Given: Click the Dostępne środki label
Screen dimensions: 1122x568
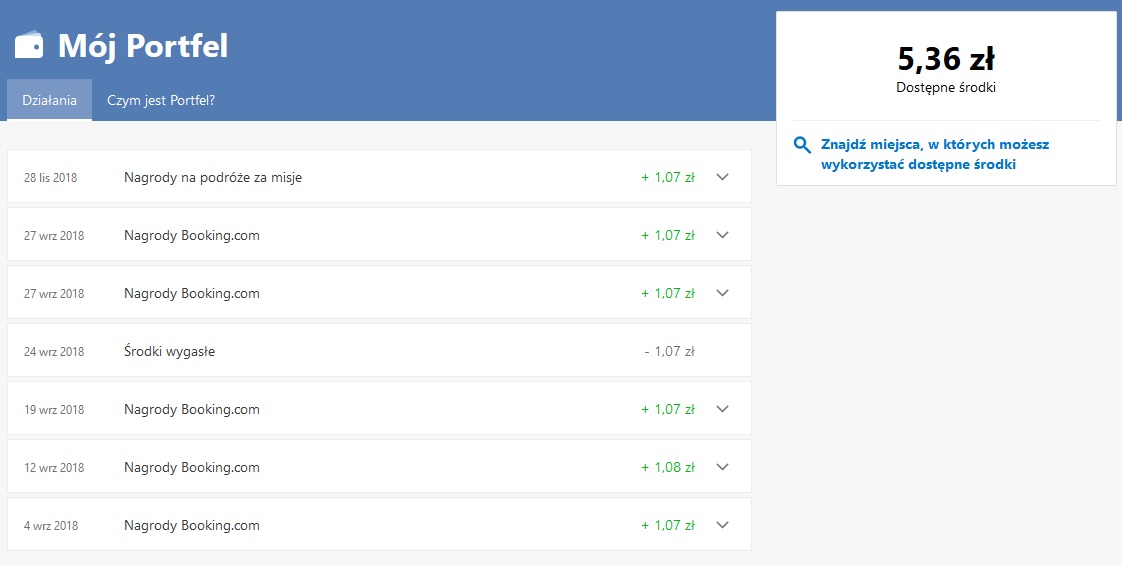Looking at the screenshot, I should coord(946,88).
